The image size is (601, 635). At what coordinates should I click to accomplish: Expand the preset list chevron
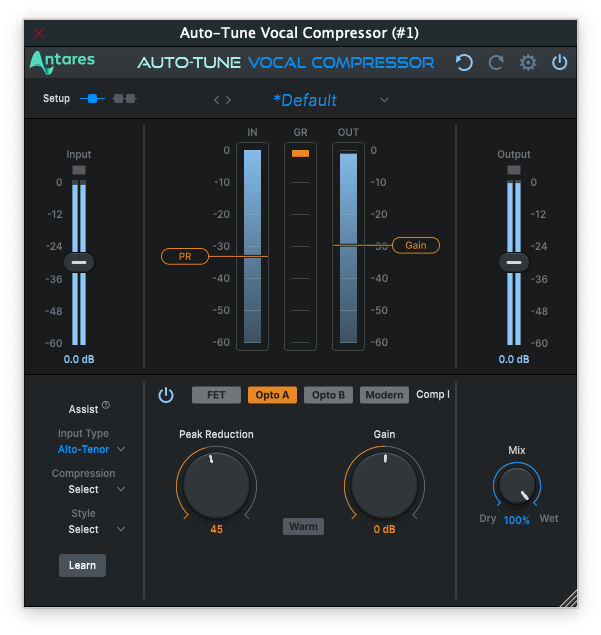point(384,100)
